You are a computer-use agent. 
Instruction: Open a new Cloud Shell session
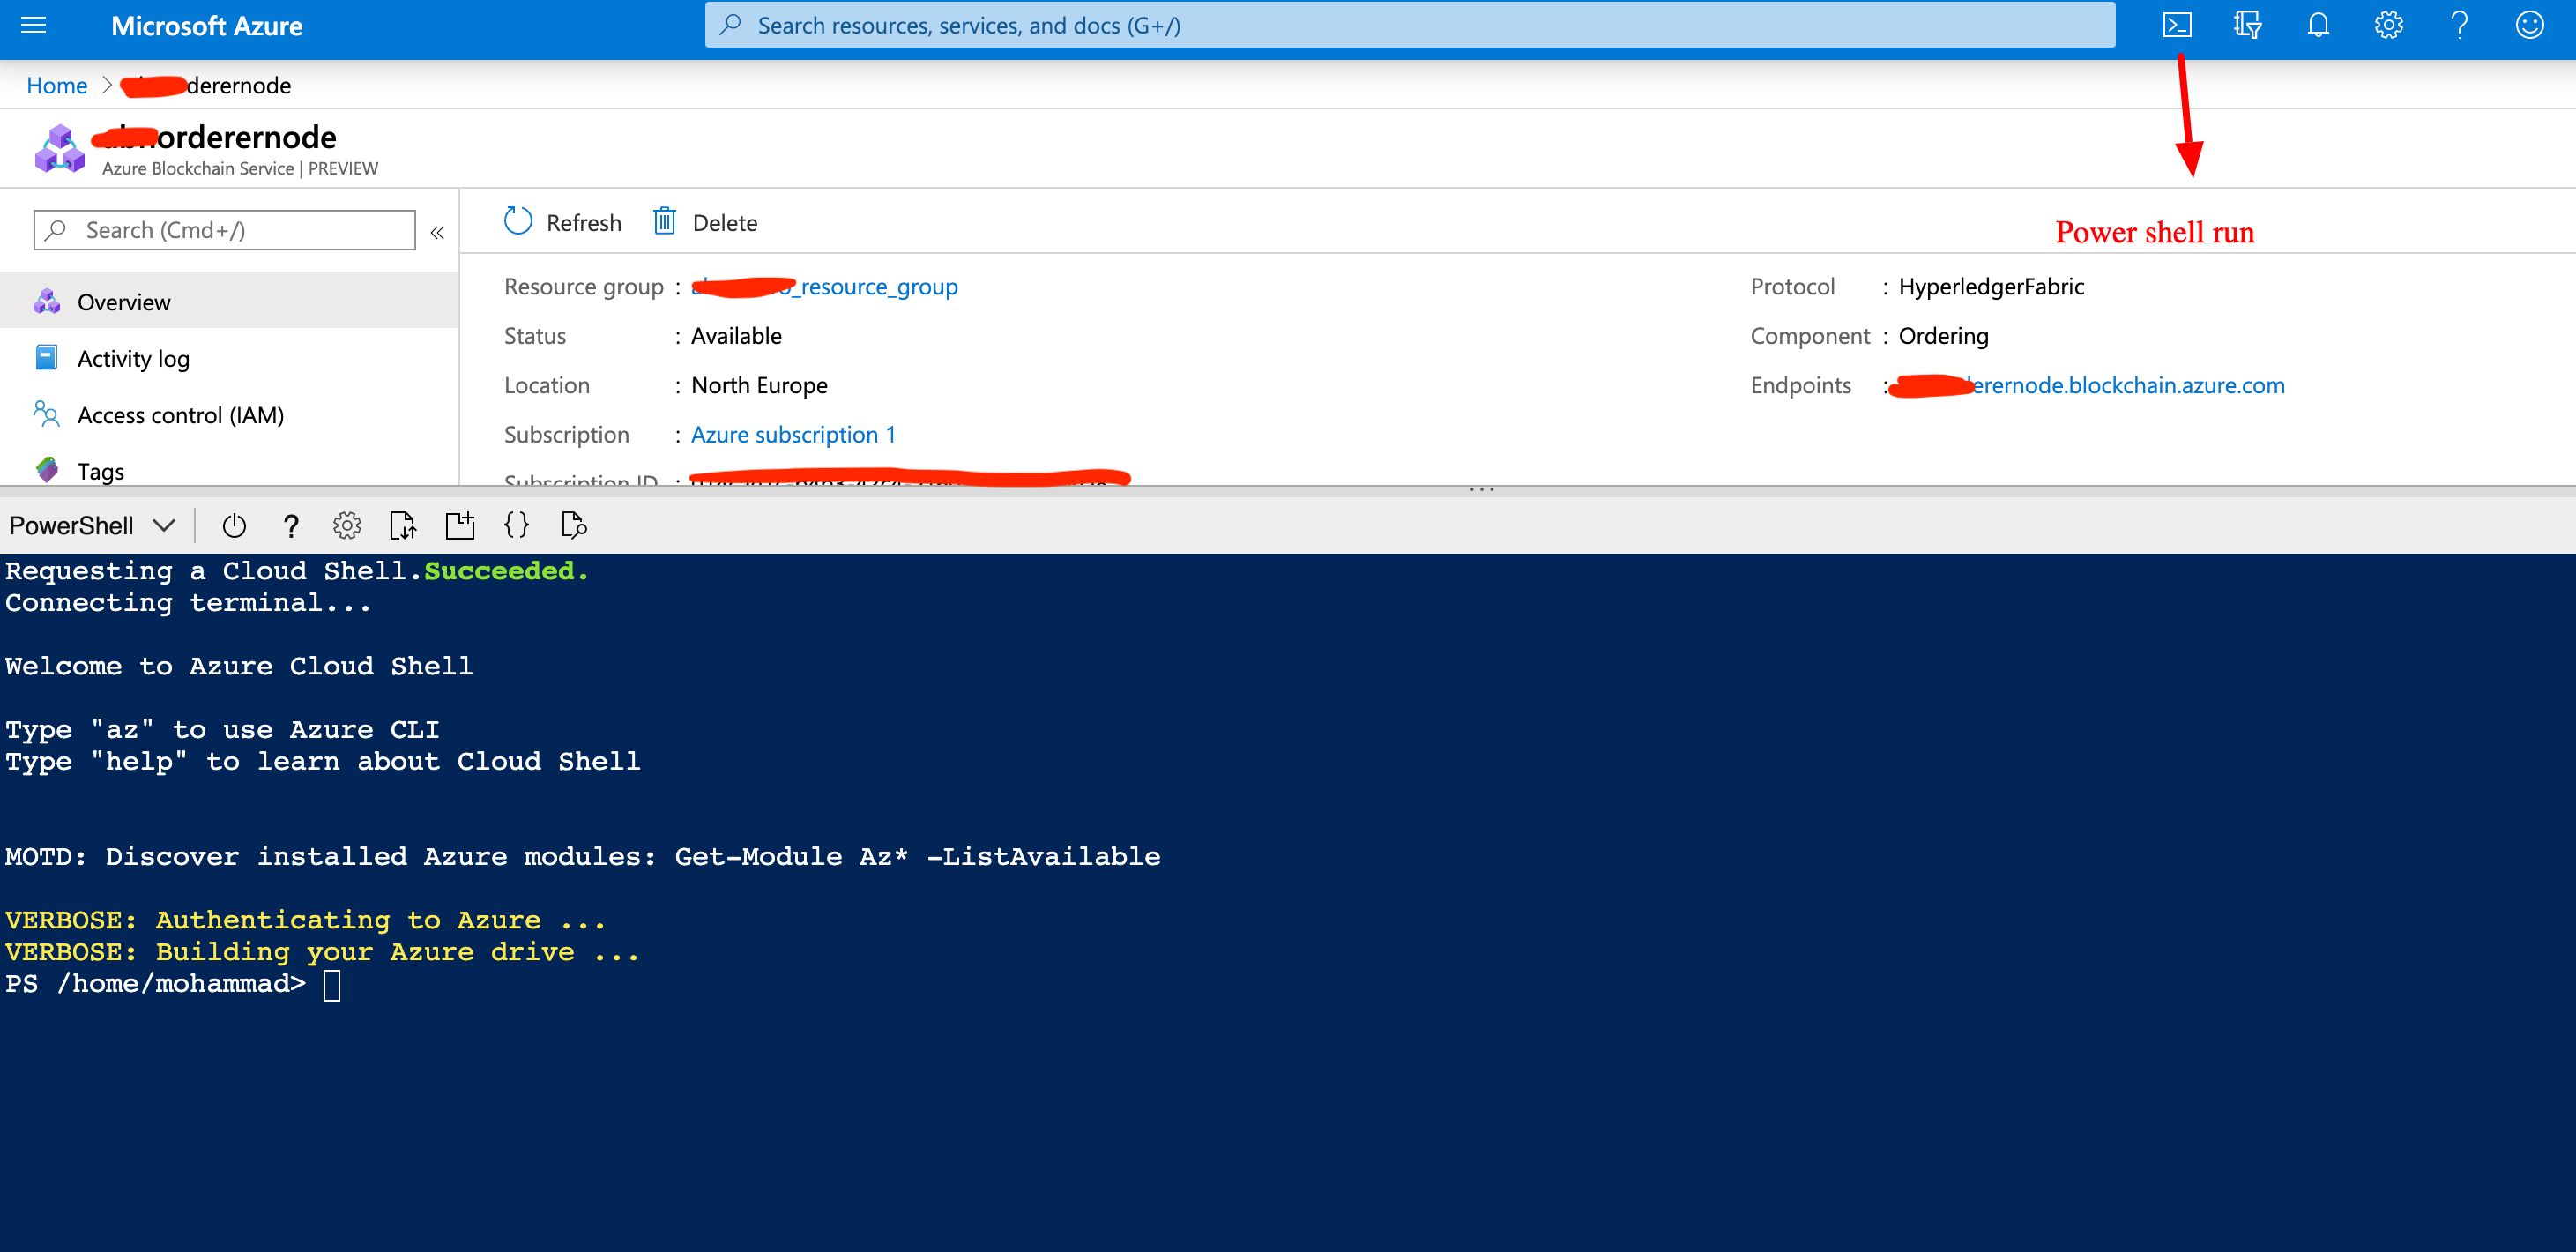click(x=460, y=524)
